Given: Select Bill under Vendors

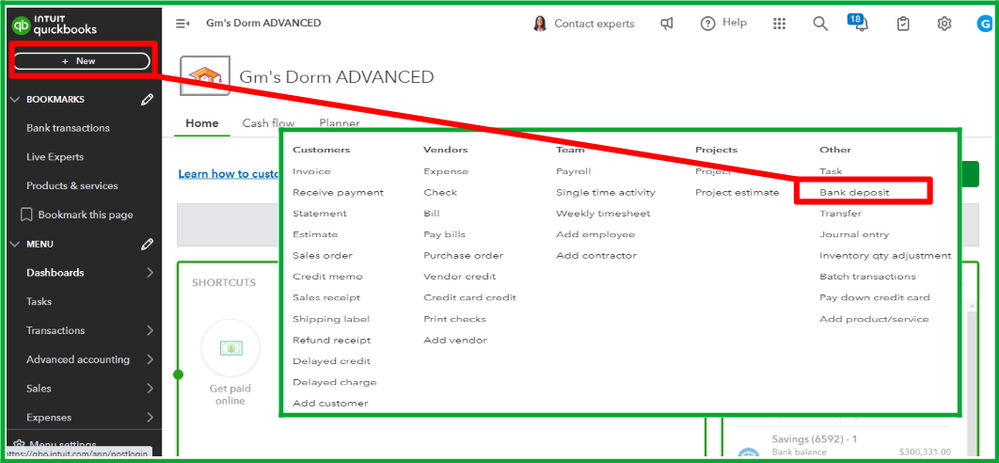Looking at the screenshot, I should point(431,213).
